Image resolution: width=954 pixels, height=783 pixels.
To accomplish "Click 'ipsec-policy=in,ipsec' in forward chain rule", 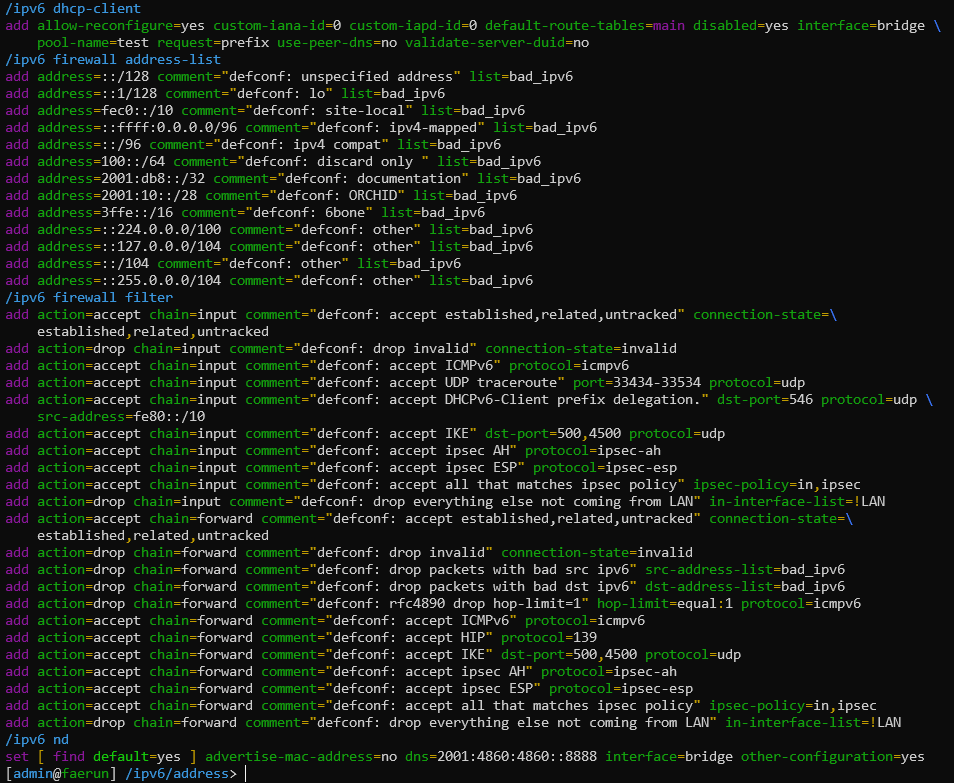I will point(793,707).
